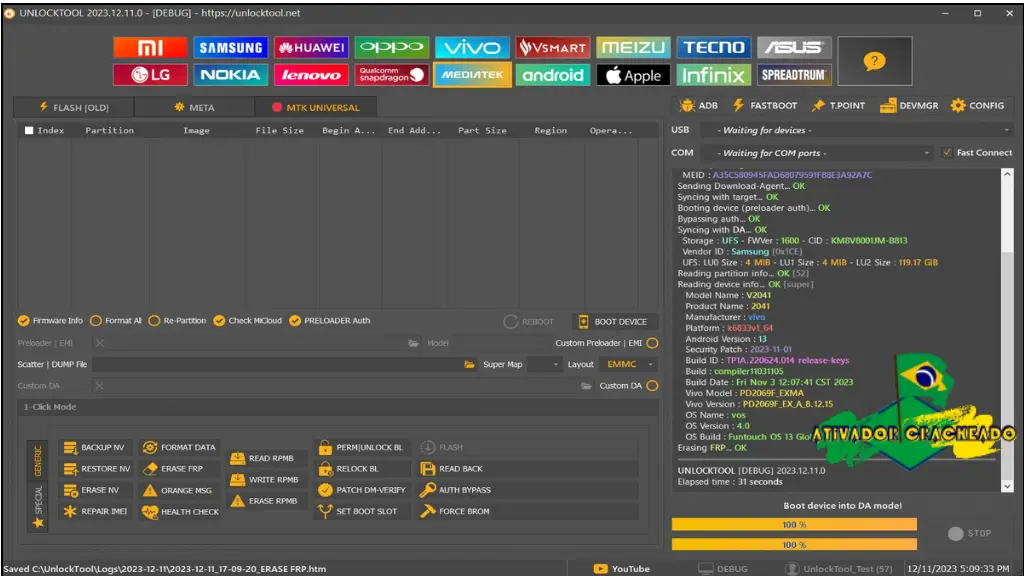Image resolution: width=1024 pixels, height=576 pixels.
Task: Check the Index select-all checkbox
Action: click(29, 131)
